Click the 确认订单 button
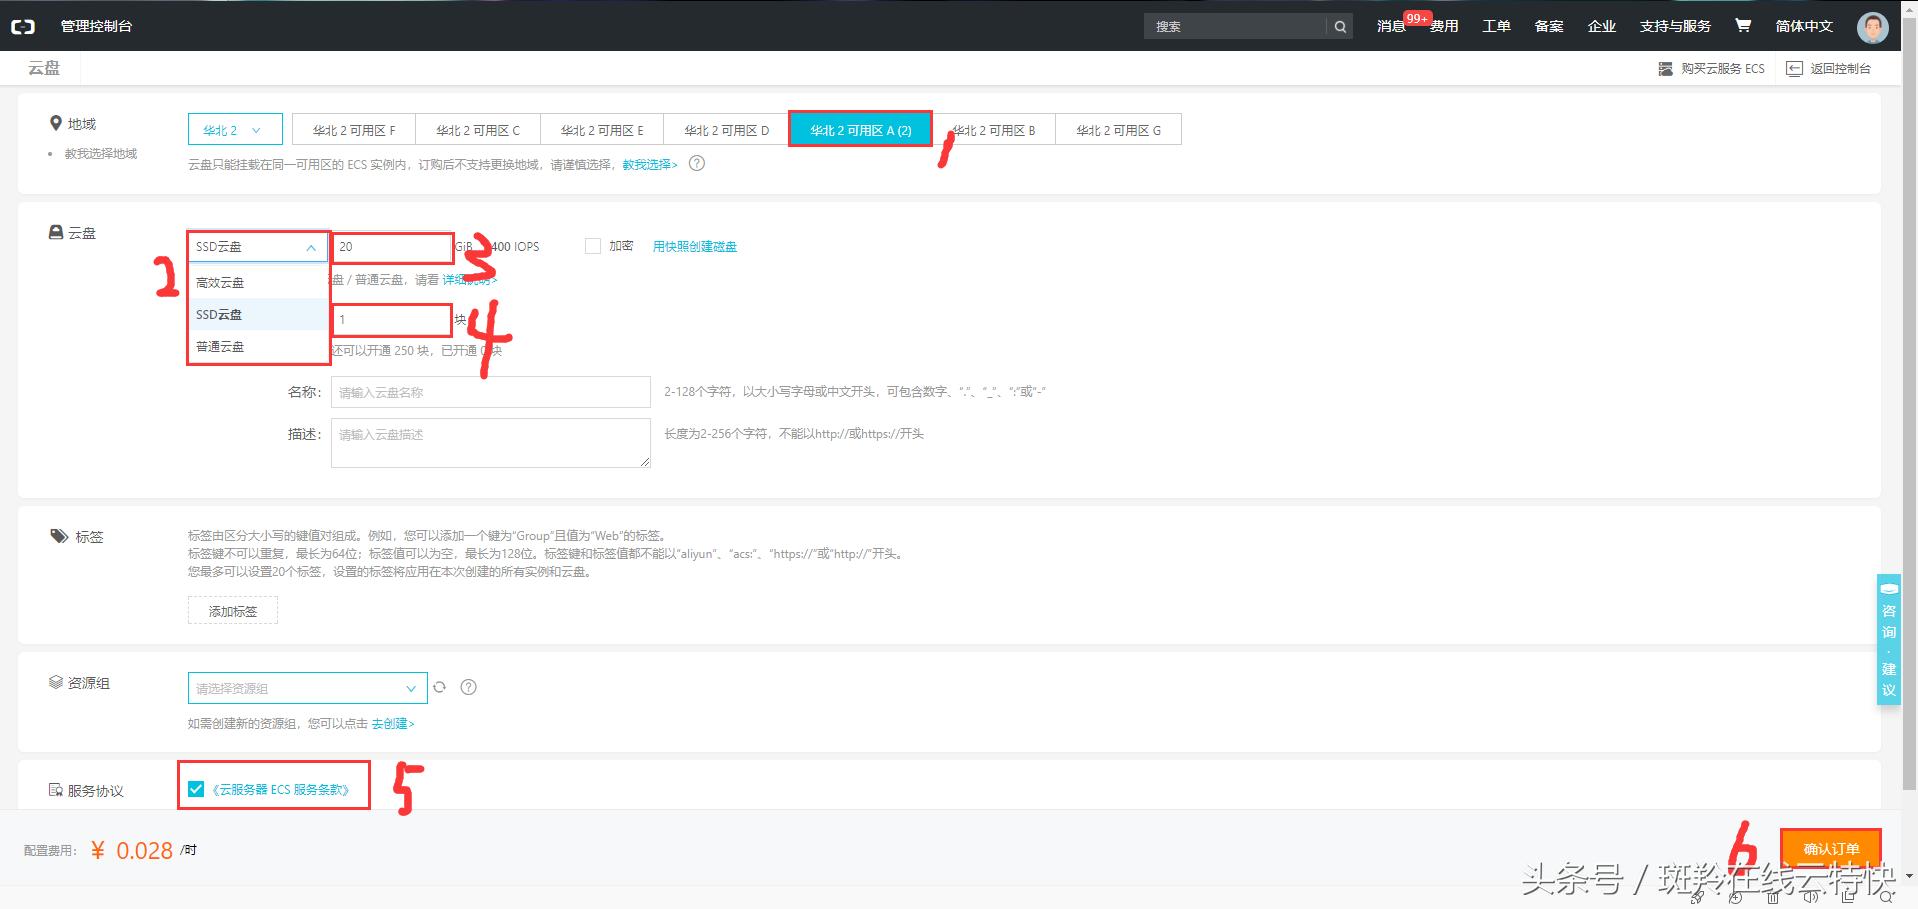1918x909 pixels. pos(1831,849)
